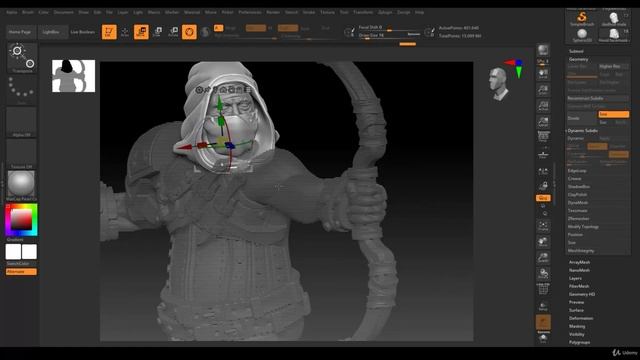Toggle PolyF line fill display
Screen dimensions: 640x360
(543, 289)
